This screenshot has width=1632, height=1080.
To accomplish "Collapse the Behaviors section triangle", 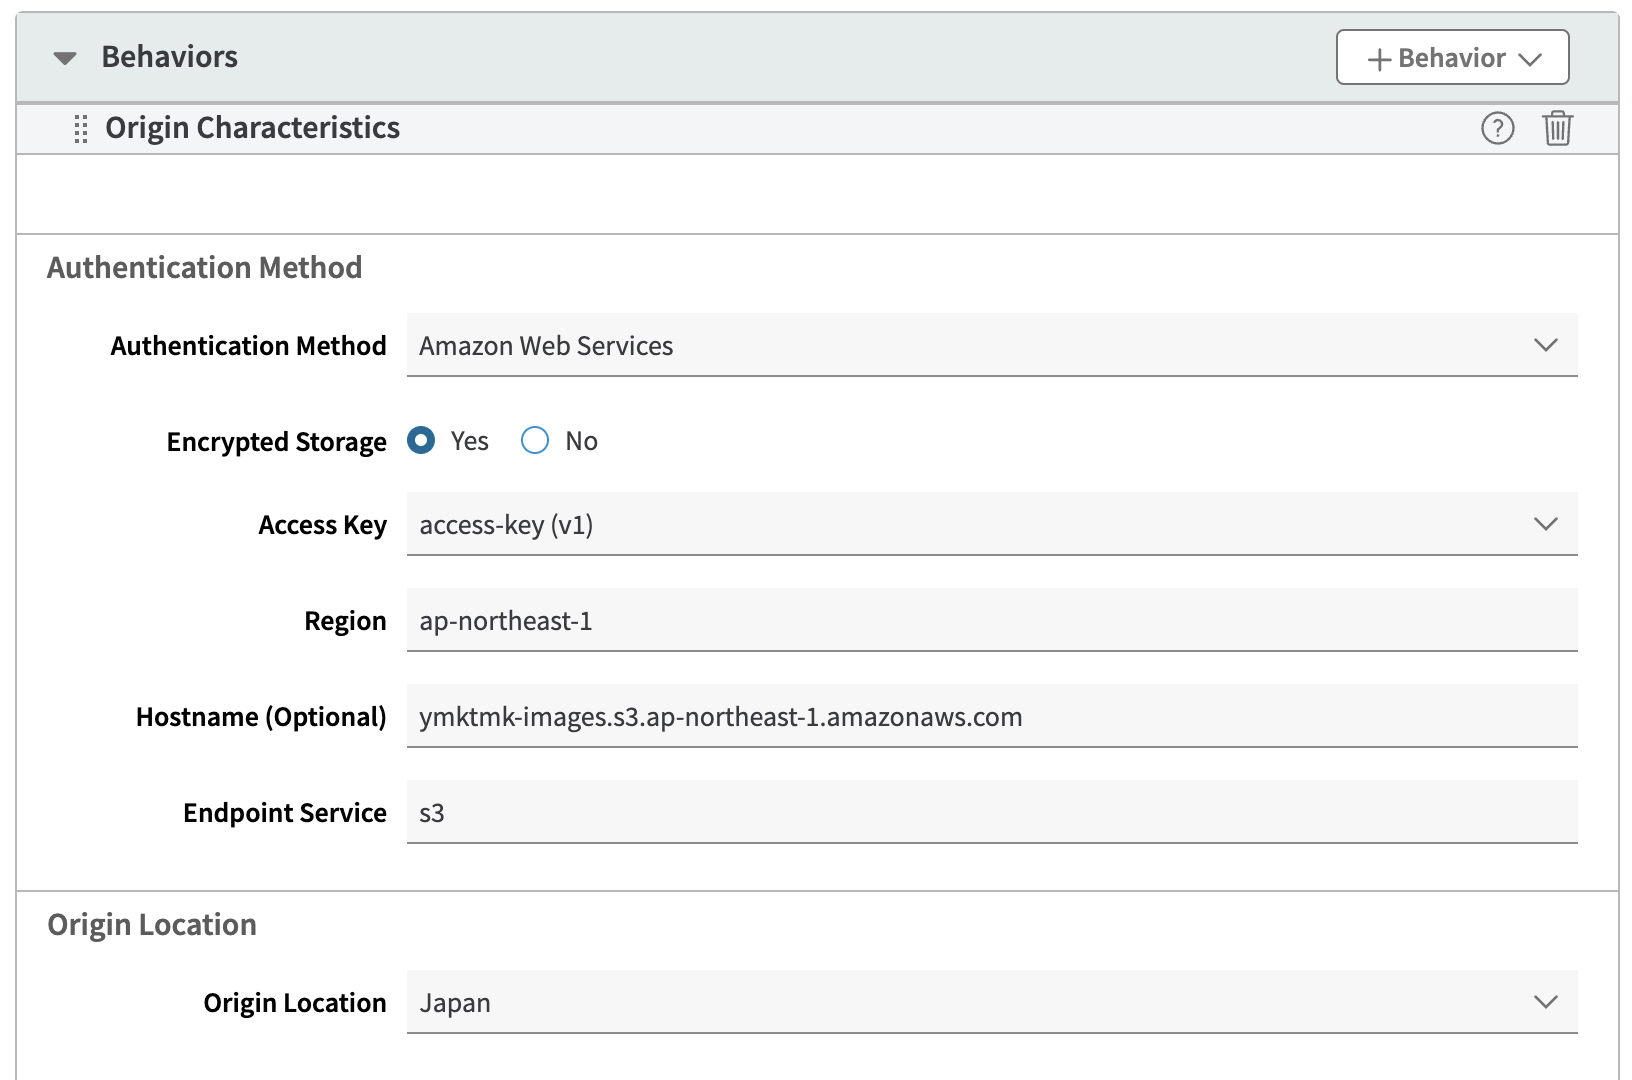I will pyautogui.click(x=65, y=58).
